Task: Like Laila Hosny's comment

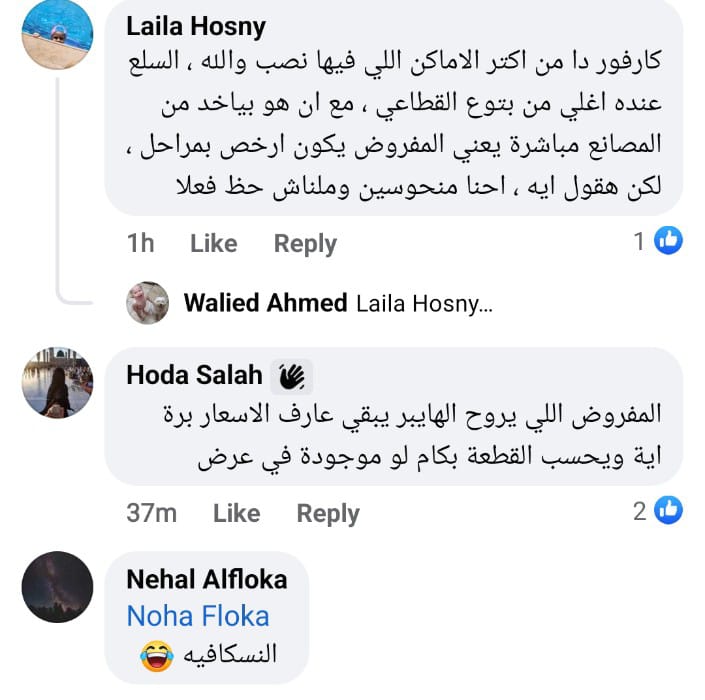Action: click(213, 243)
